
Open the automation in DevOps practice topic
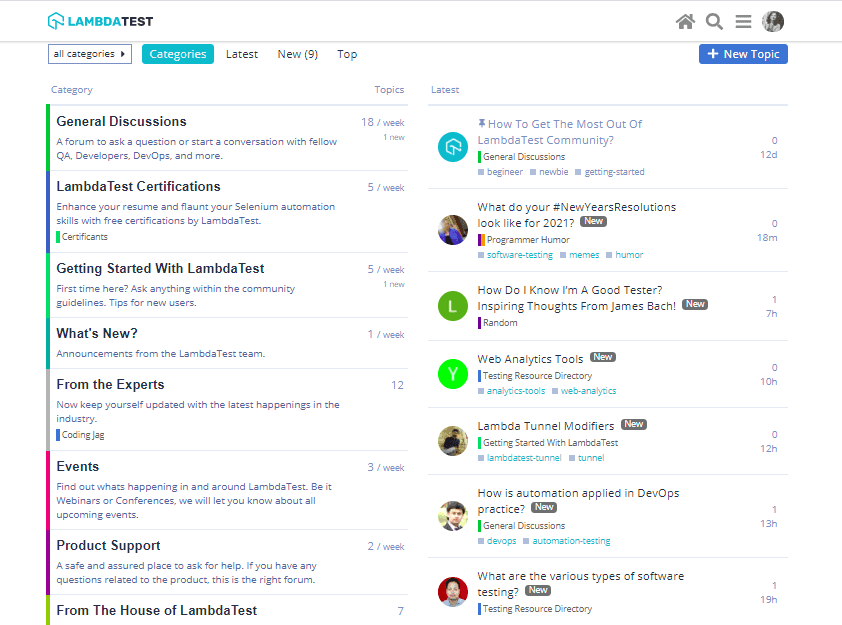[x=578, y=501]
